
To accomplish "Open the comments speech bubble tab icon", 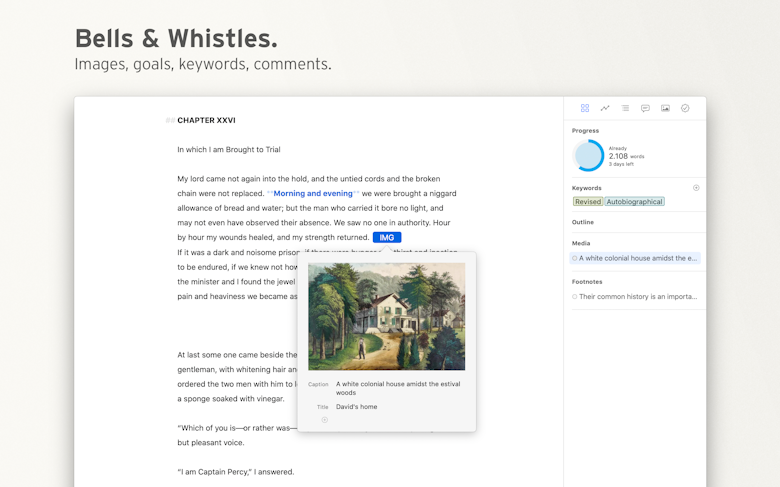I will [x=645, y=108].
